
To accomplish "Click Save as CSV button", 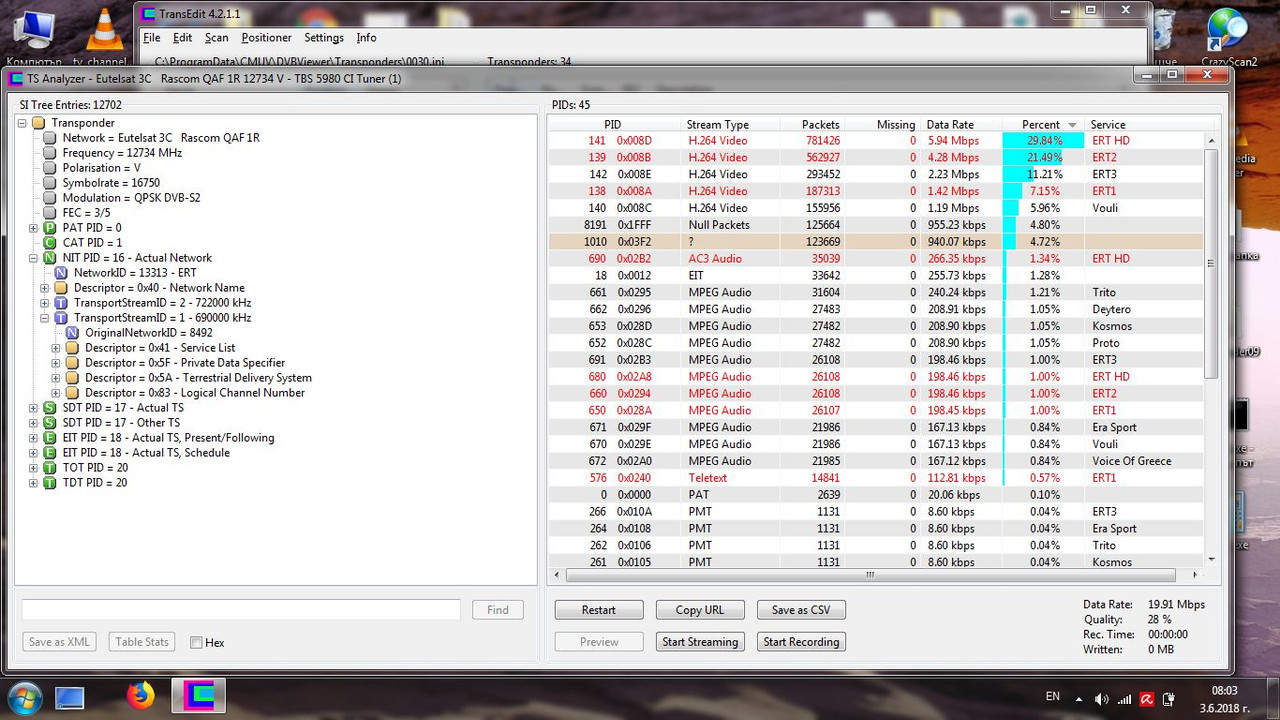I will point(801,610).
